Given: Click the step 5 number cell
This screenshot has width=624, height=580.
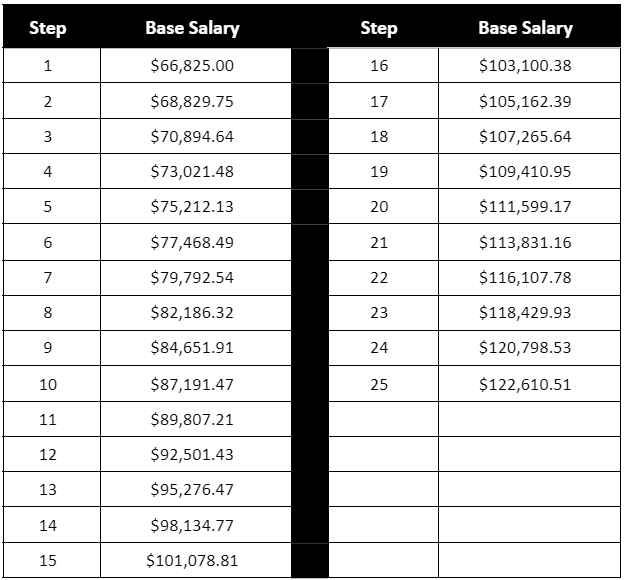Looking at the screenshot, I should tap(48, 207).
